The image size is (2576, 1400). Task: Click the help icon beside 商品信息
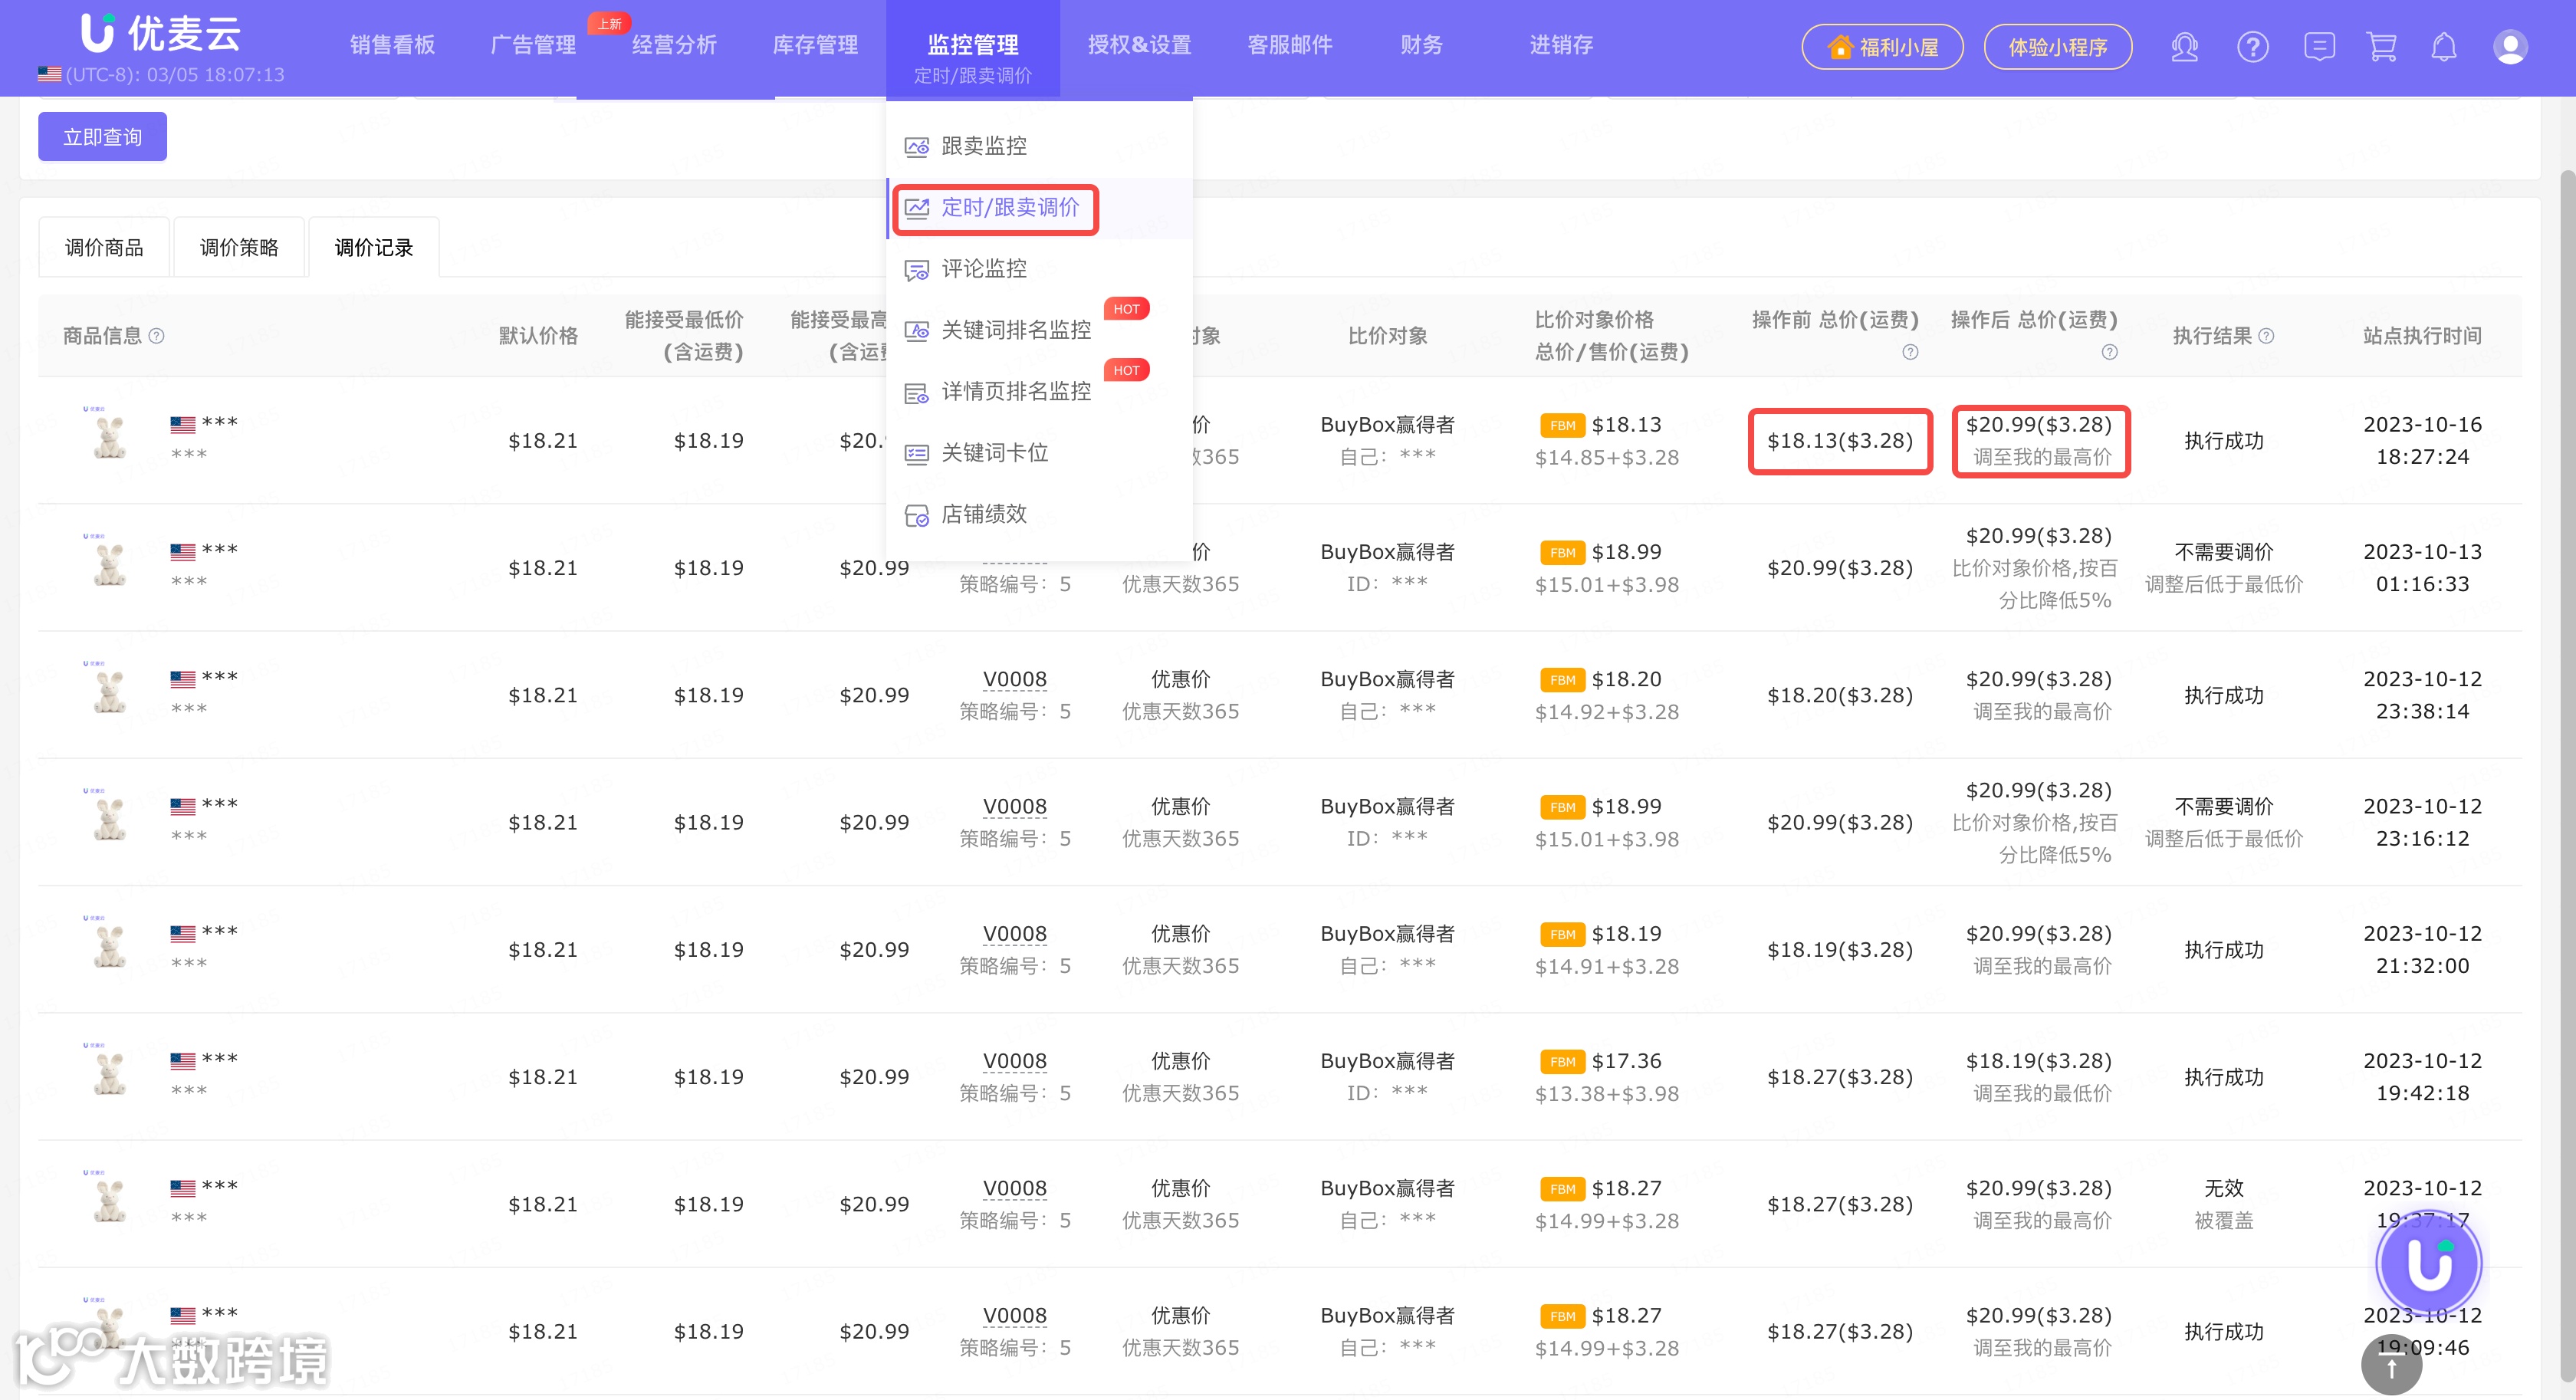pos(157,336)
